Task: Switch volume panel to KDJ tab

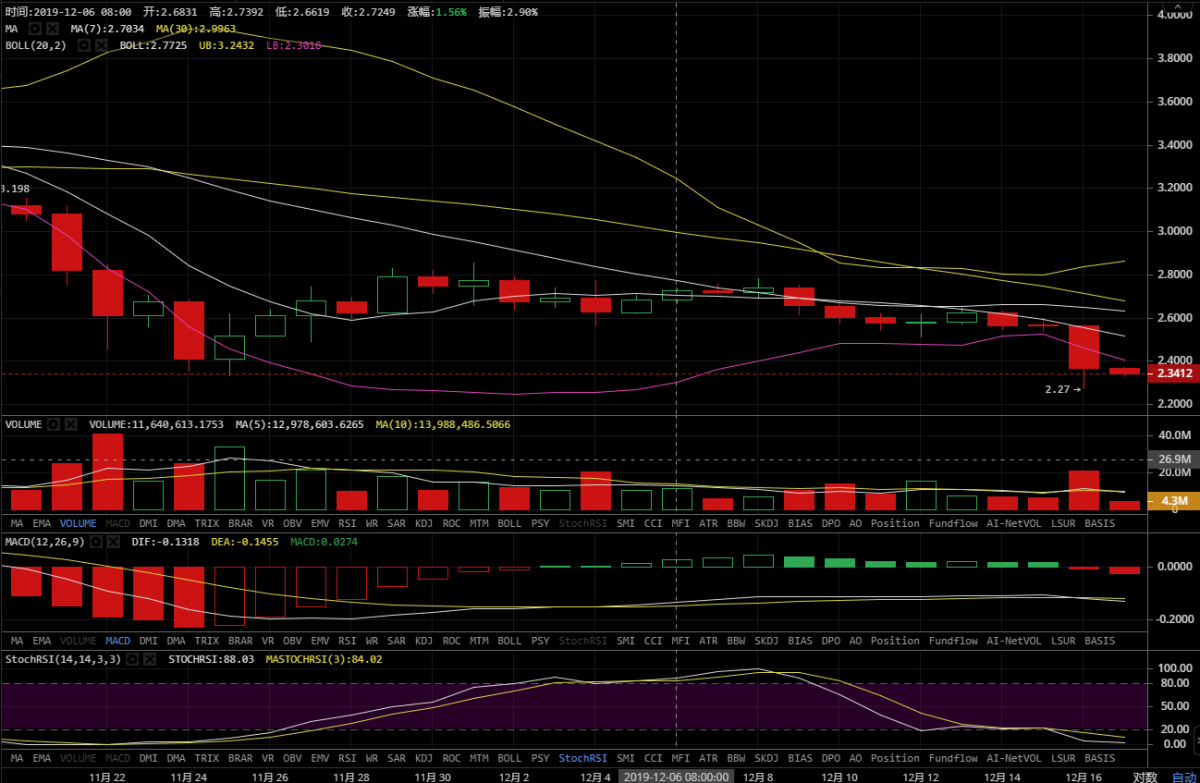Action: pyautogui.click(x=424, y=523)
